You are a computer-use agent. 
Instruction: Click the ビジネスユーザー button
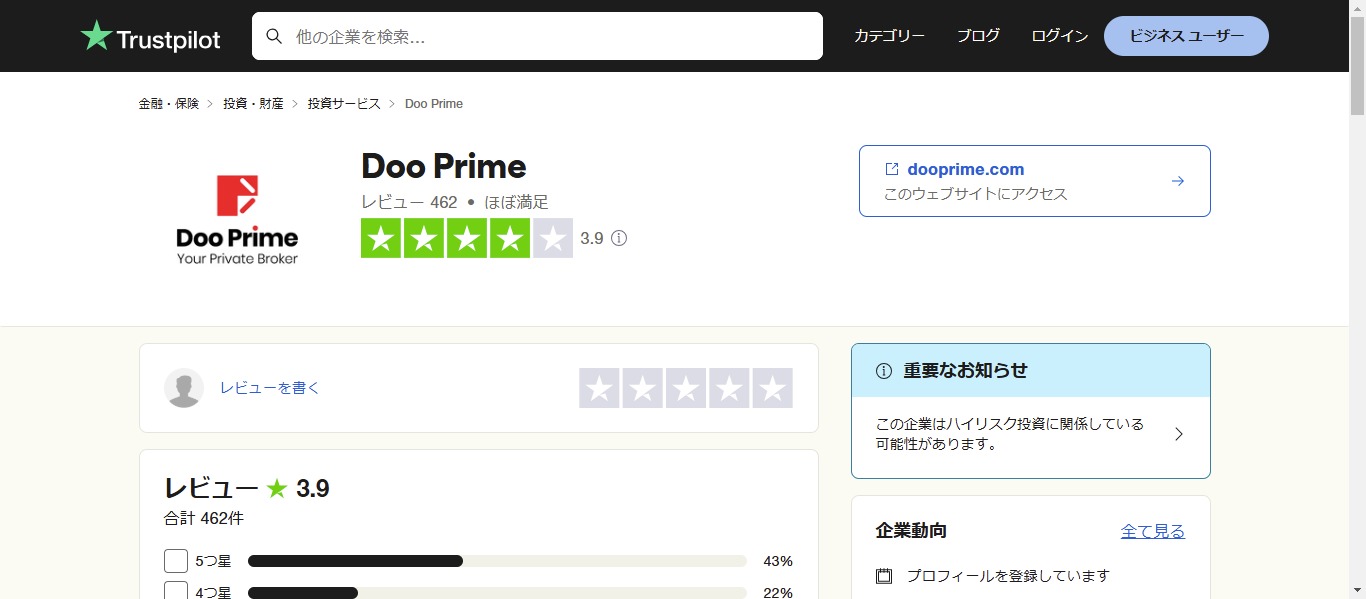click(1185, 35)
